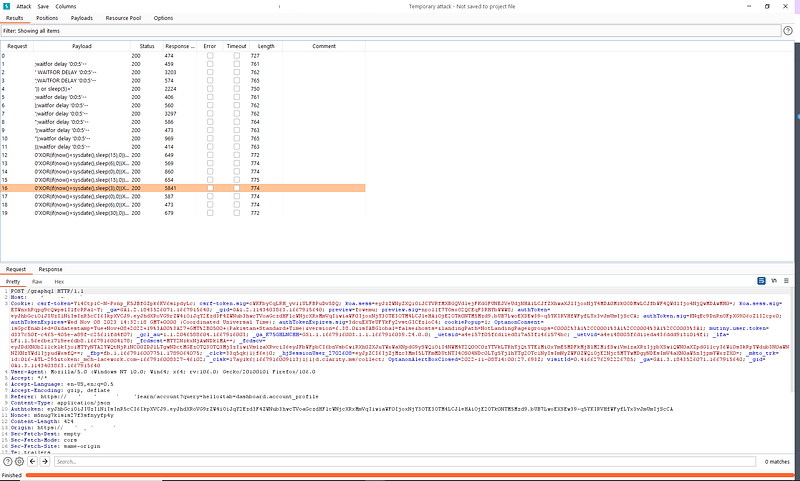
Task: Sort by the Status column header
Action: pos(147,46)
